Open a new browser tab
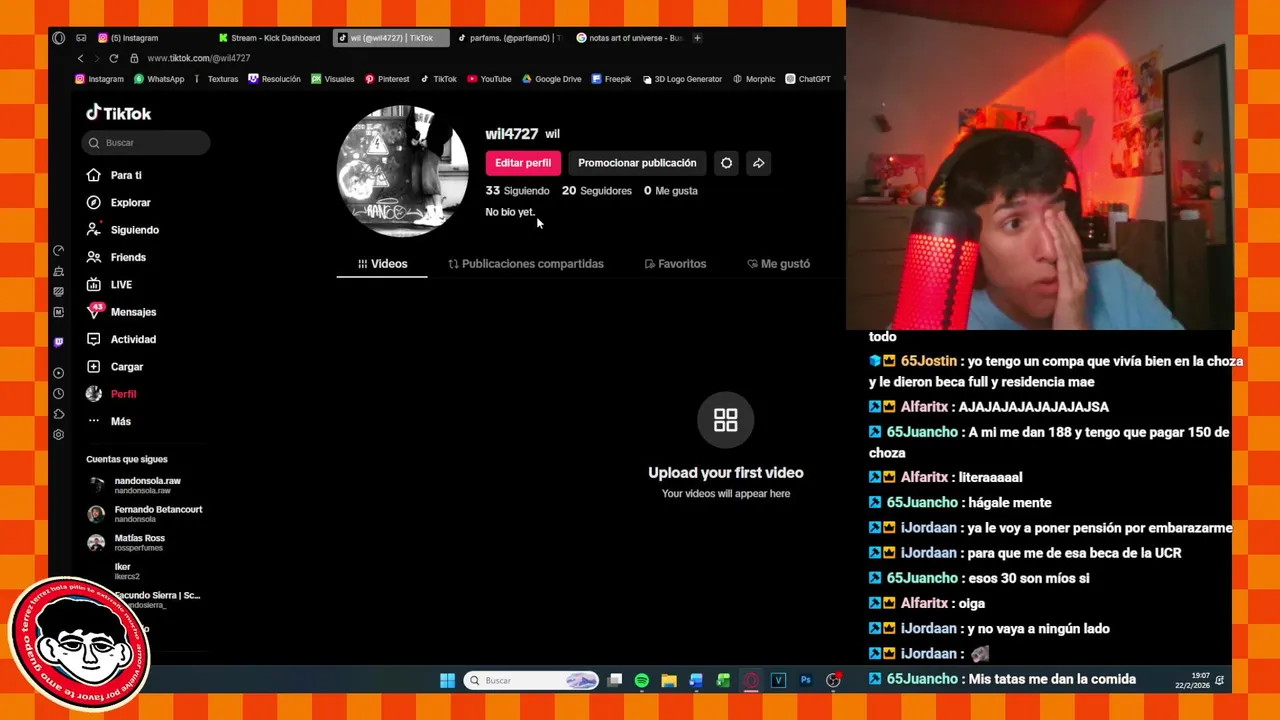 point(697,38)
